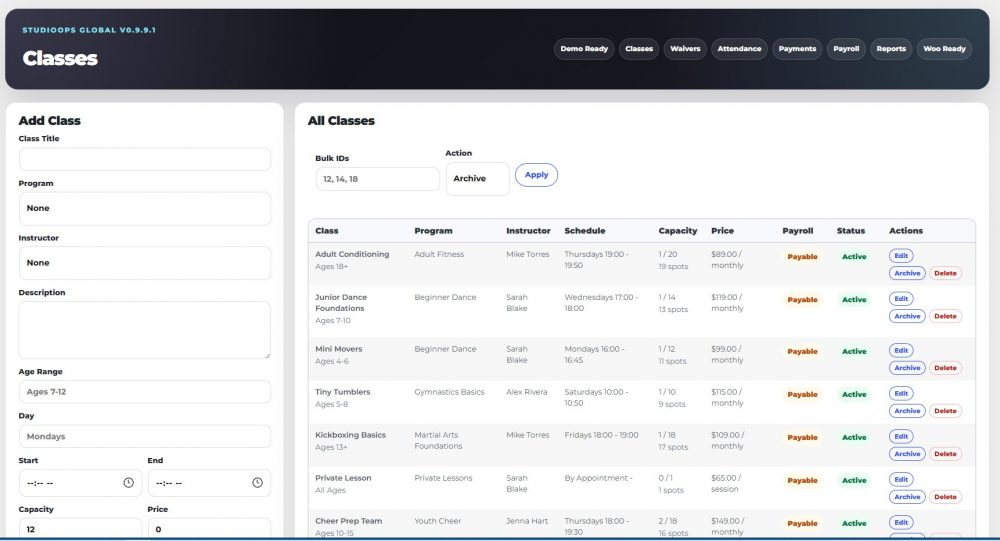Screen dimensions: 1000x541
Task: Click Payable badge for Kickboxing Basics
Action: pos(802,438)
